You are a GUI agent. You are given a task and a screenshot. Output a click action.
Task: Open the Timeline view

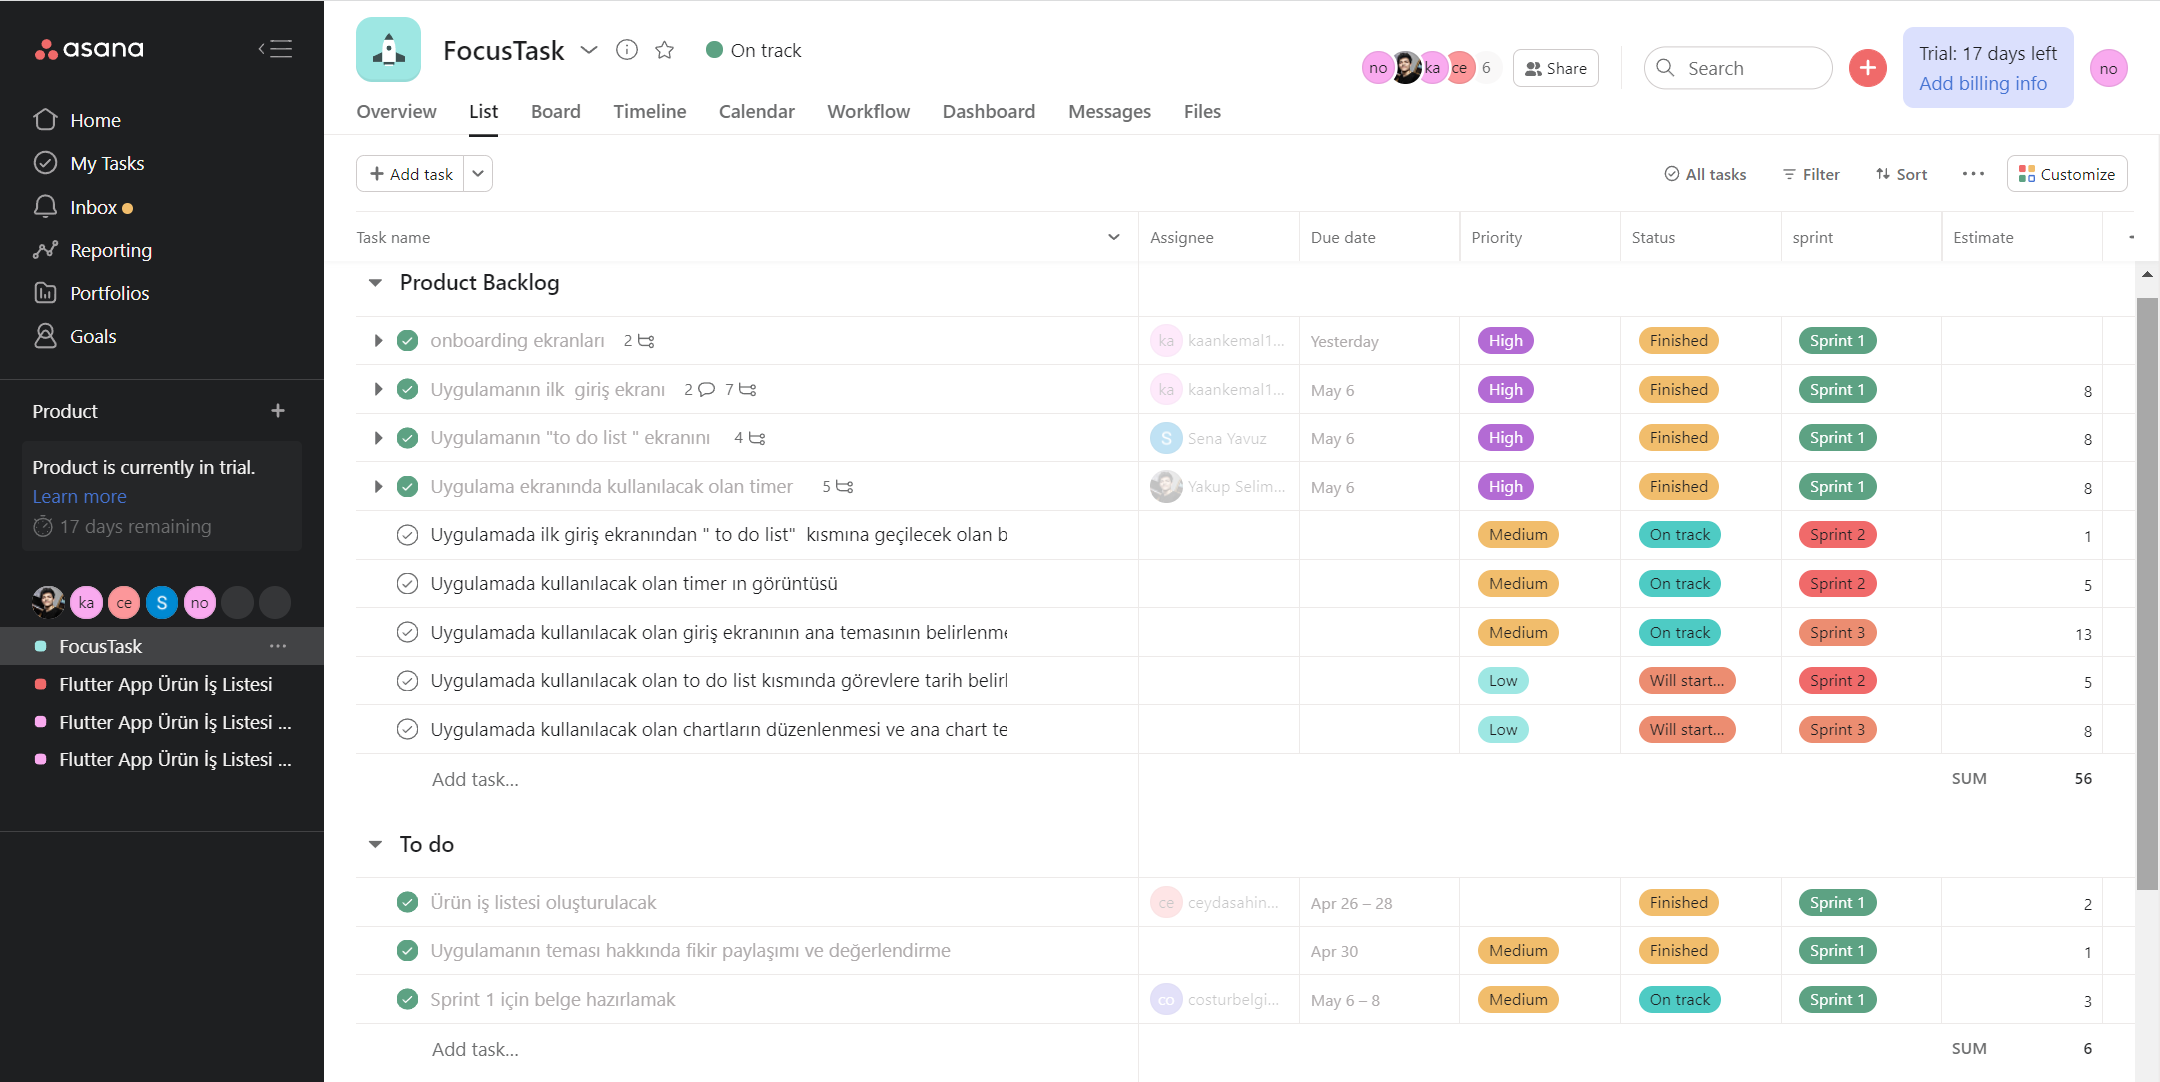tap(649, 111)
